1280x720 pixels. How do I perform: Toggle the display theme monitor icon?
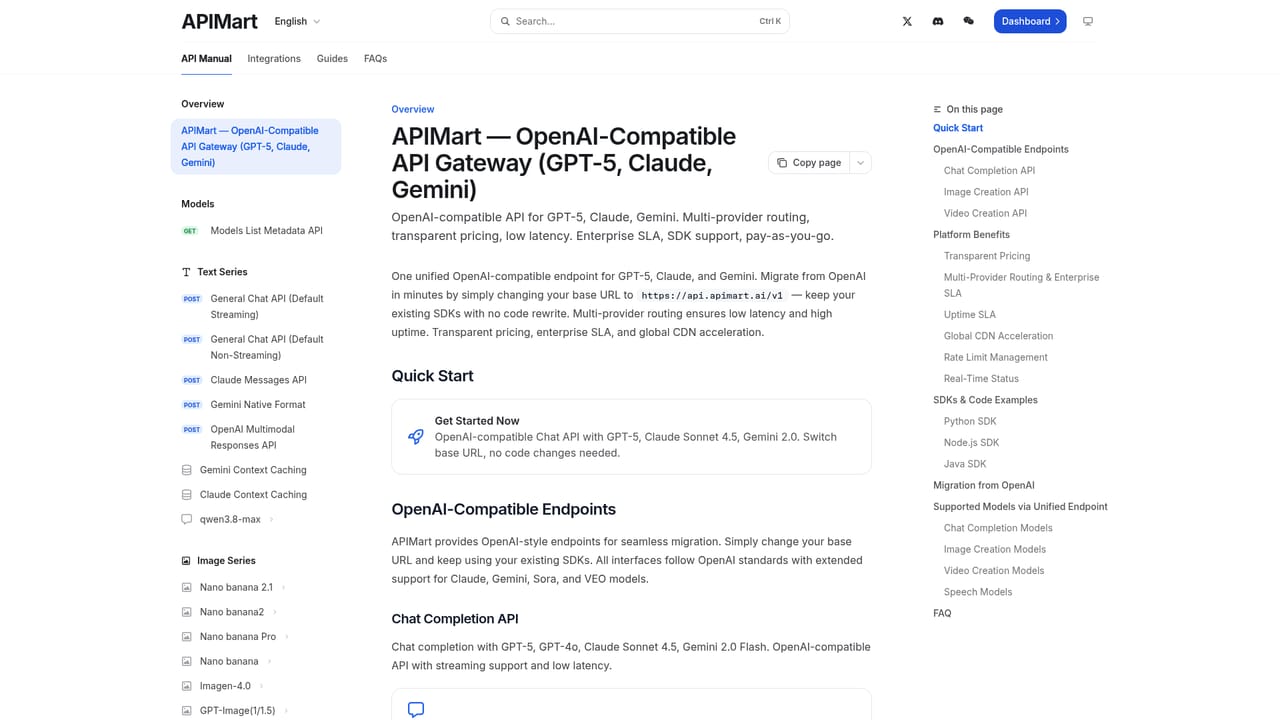[x=1088, y=21]
